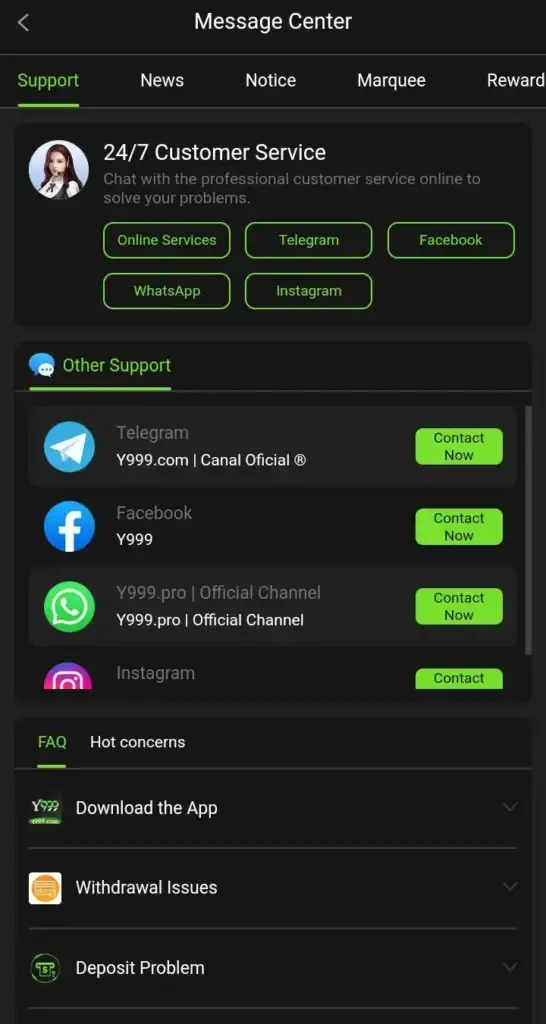Click Contact Now for Telegram

[x=459, y=447]
